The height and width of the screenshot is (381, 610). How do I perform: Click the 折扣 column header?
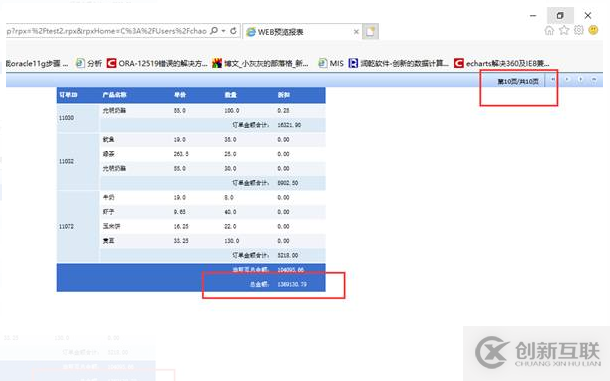click(x=284, y=95)
